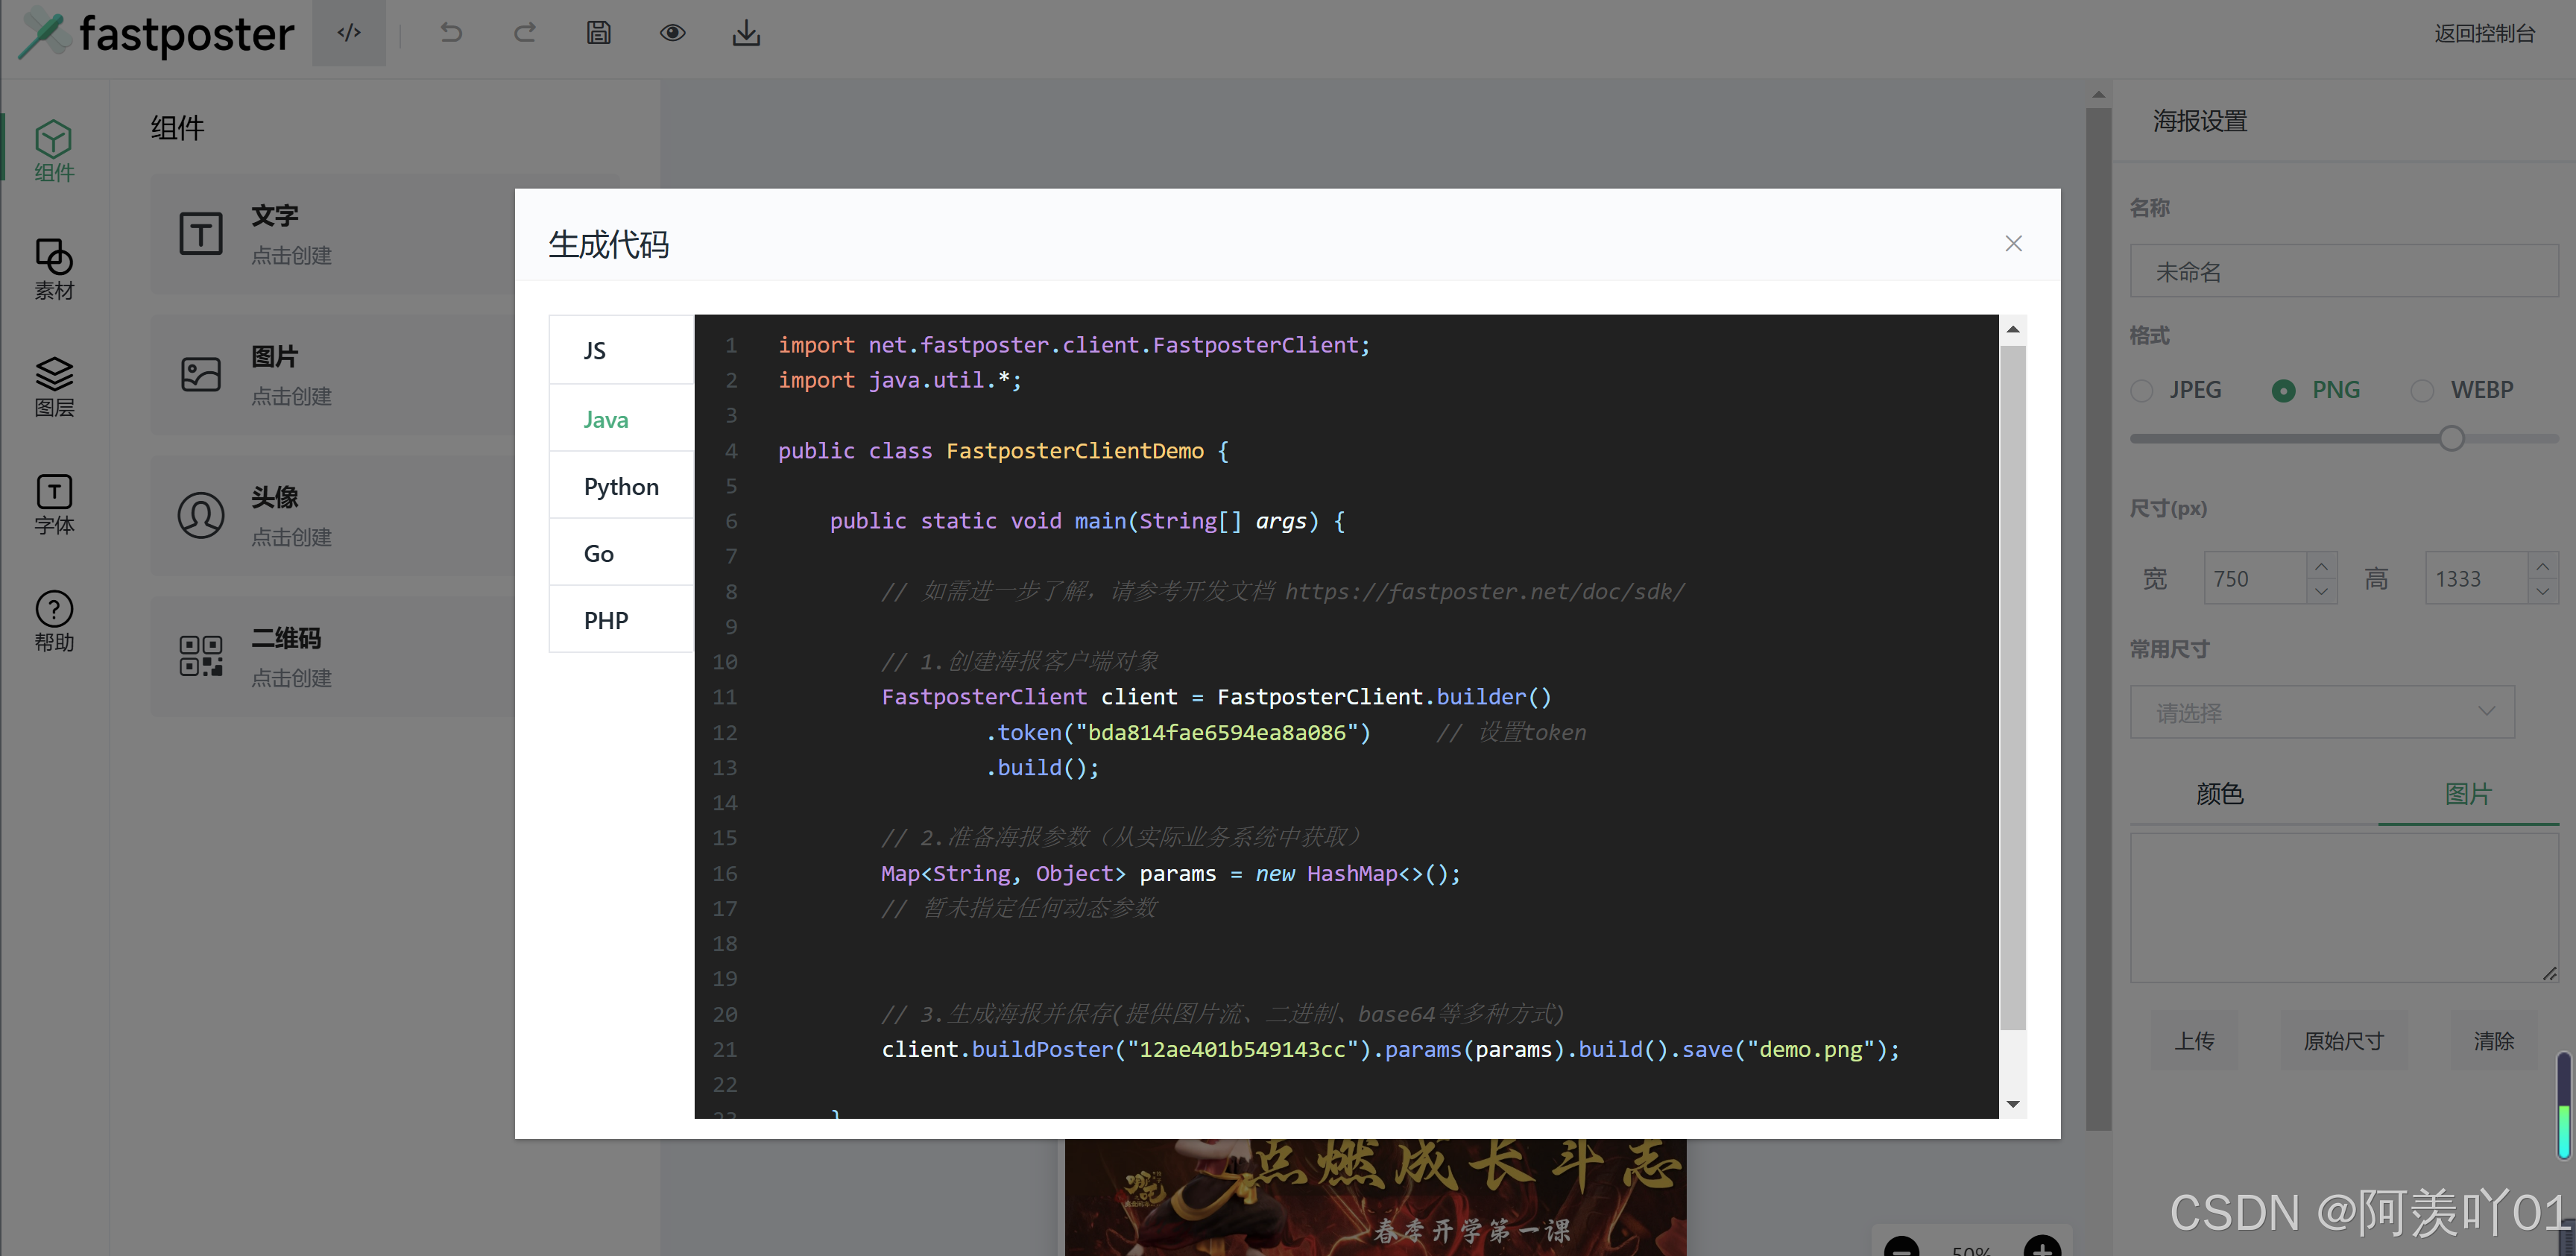Screen dimensions: 2576x1256
Task: Select the JPEG format option
Action: (2143, 390)
